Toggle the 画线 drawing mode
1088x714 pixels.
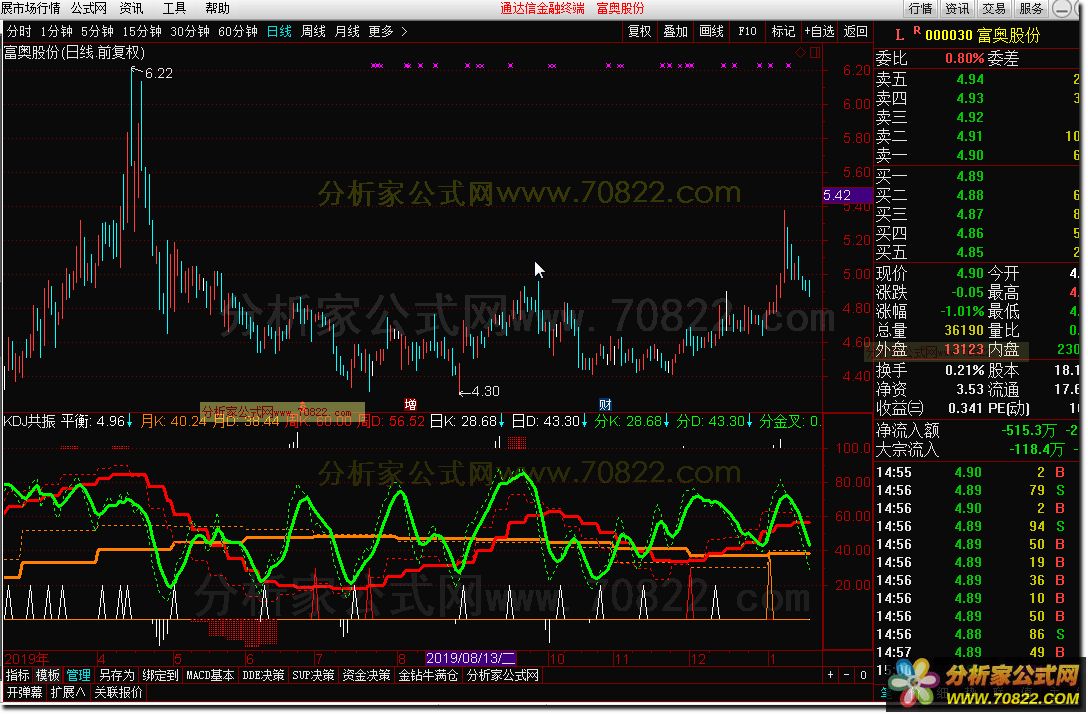pos(711,31)
